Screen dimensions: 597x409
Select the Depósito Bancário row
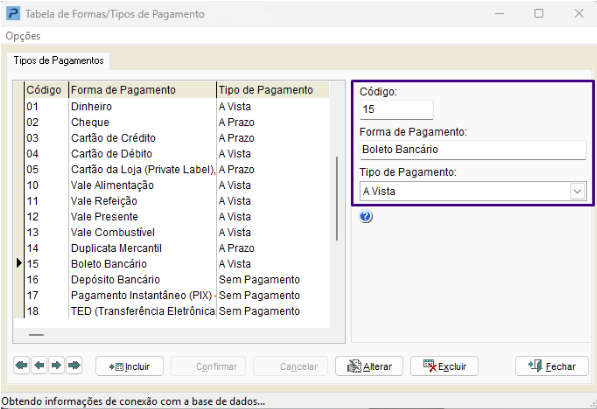(x=172, y=280)
